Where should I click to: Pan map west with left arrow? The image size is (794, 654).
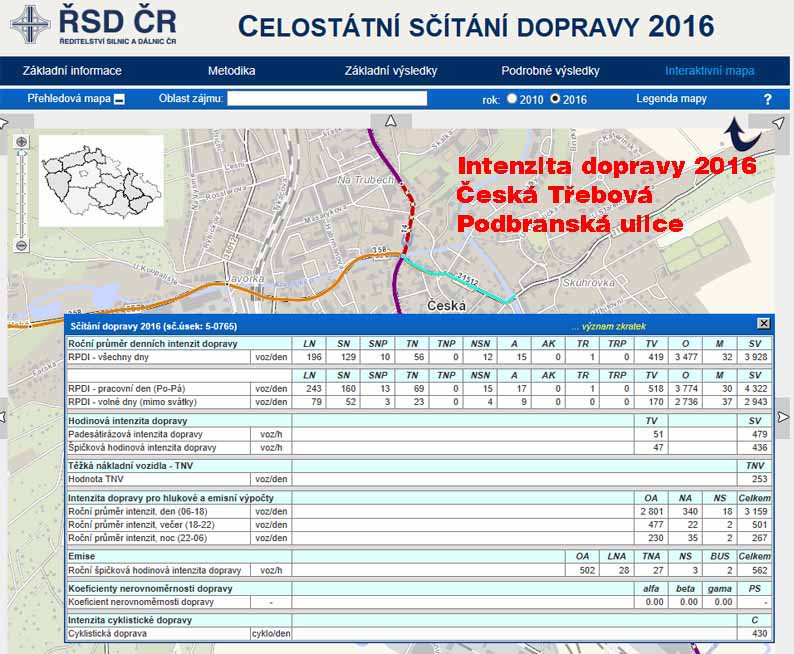tap(3, 417)
